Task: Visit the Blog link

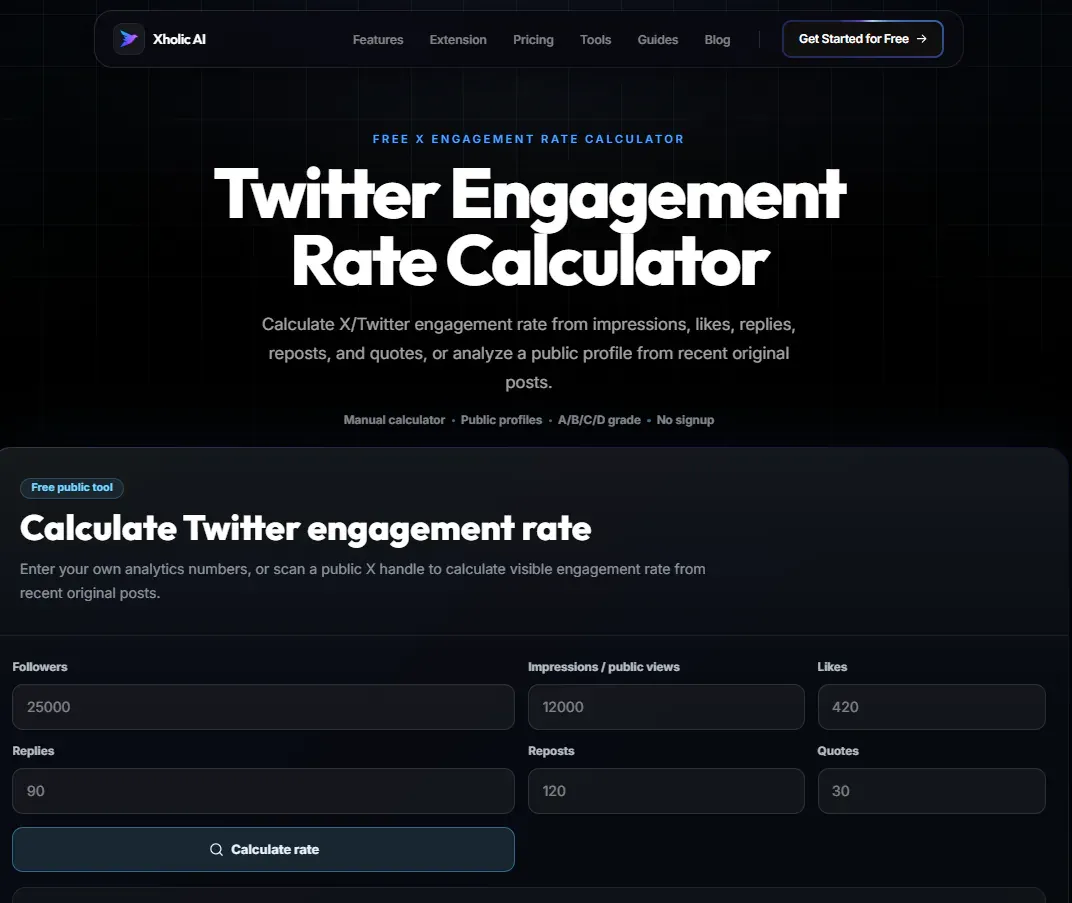Action: point(717,40)
